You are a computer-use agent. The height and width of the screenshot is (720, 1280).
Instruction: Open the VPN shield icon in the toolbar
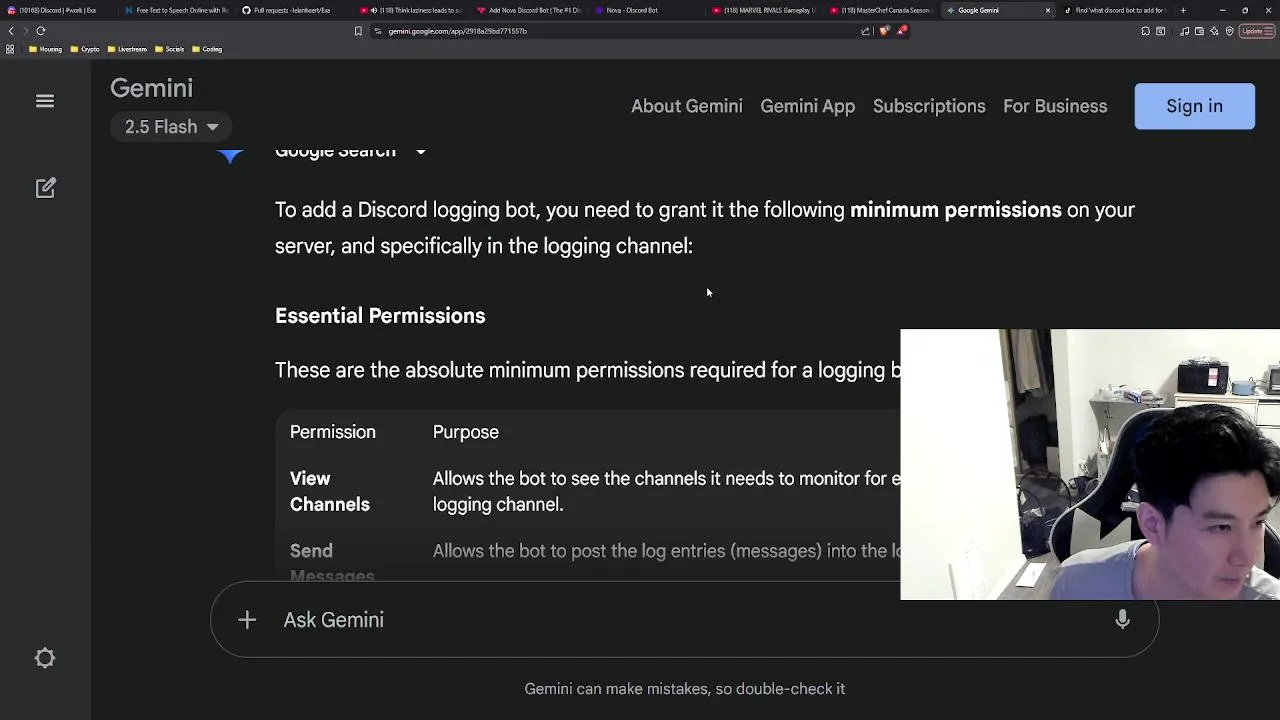pyautogui.click(x=1229, y=31)
